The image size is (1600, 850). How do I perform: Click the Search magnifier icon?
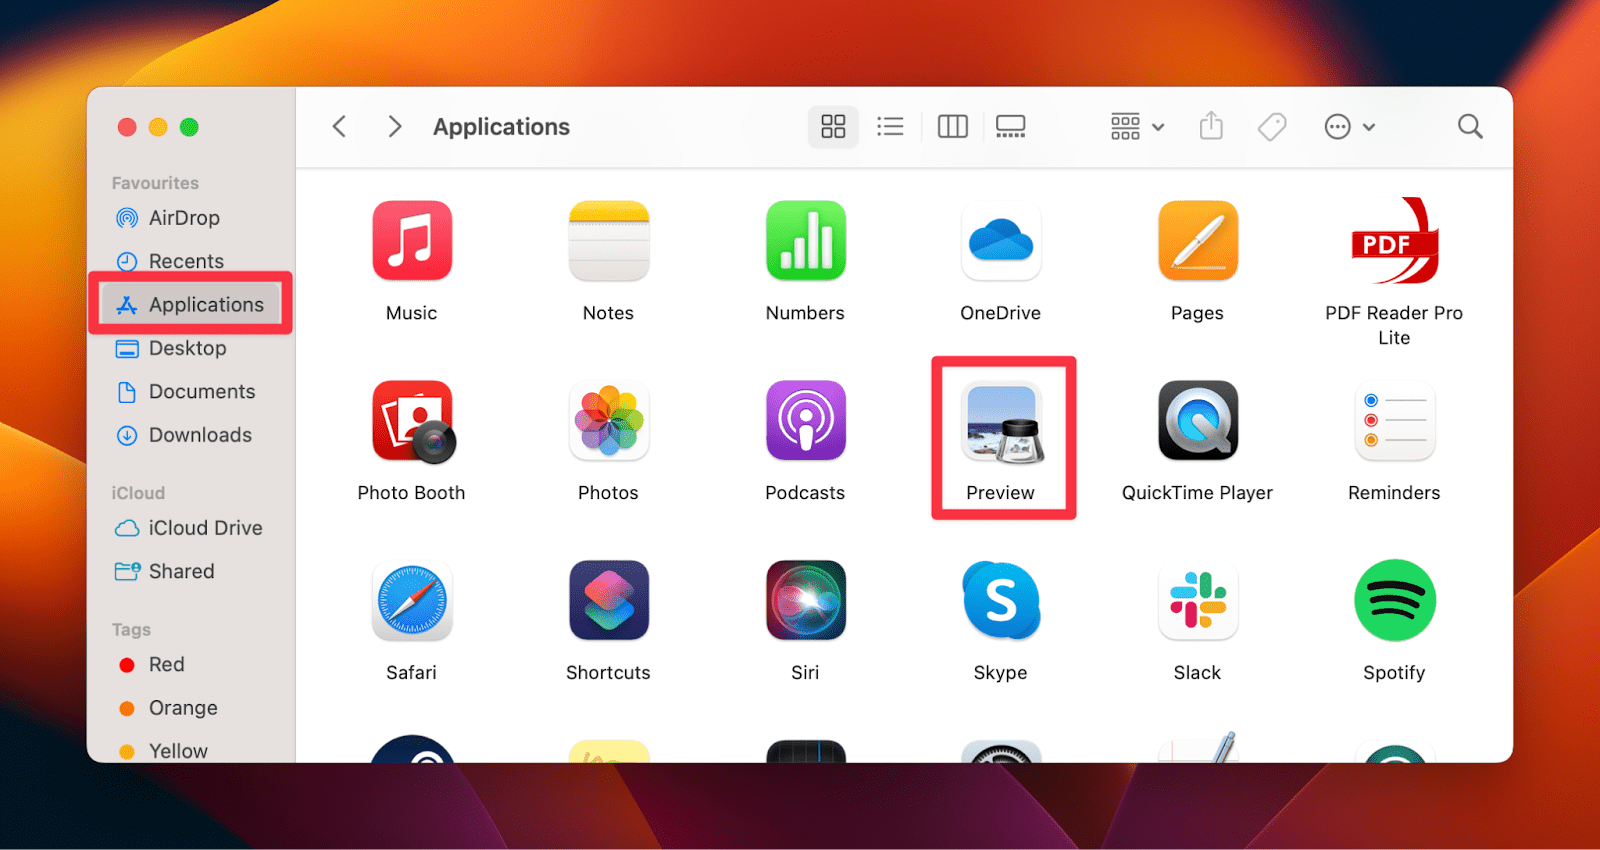tap(1470, 126)
